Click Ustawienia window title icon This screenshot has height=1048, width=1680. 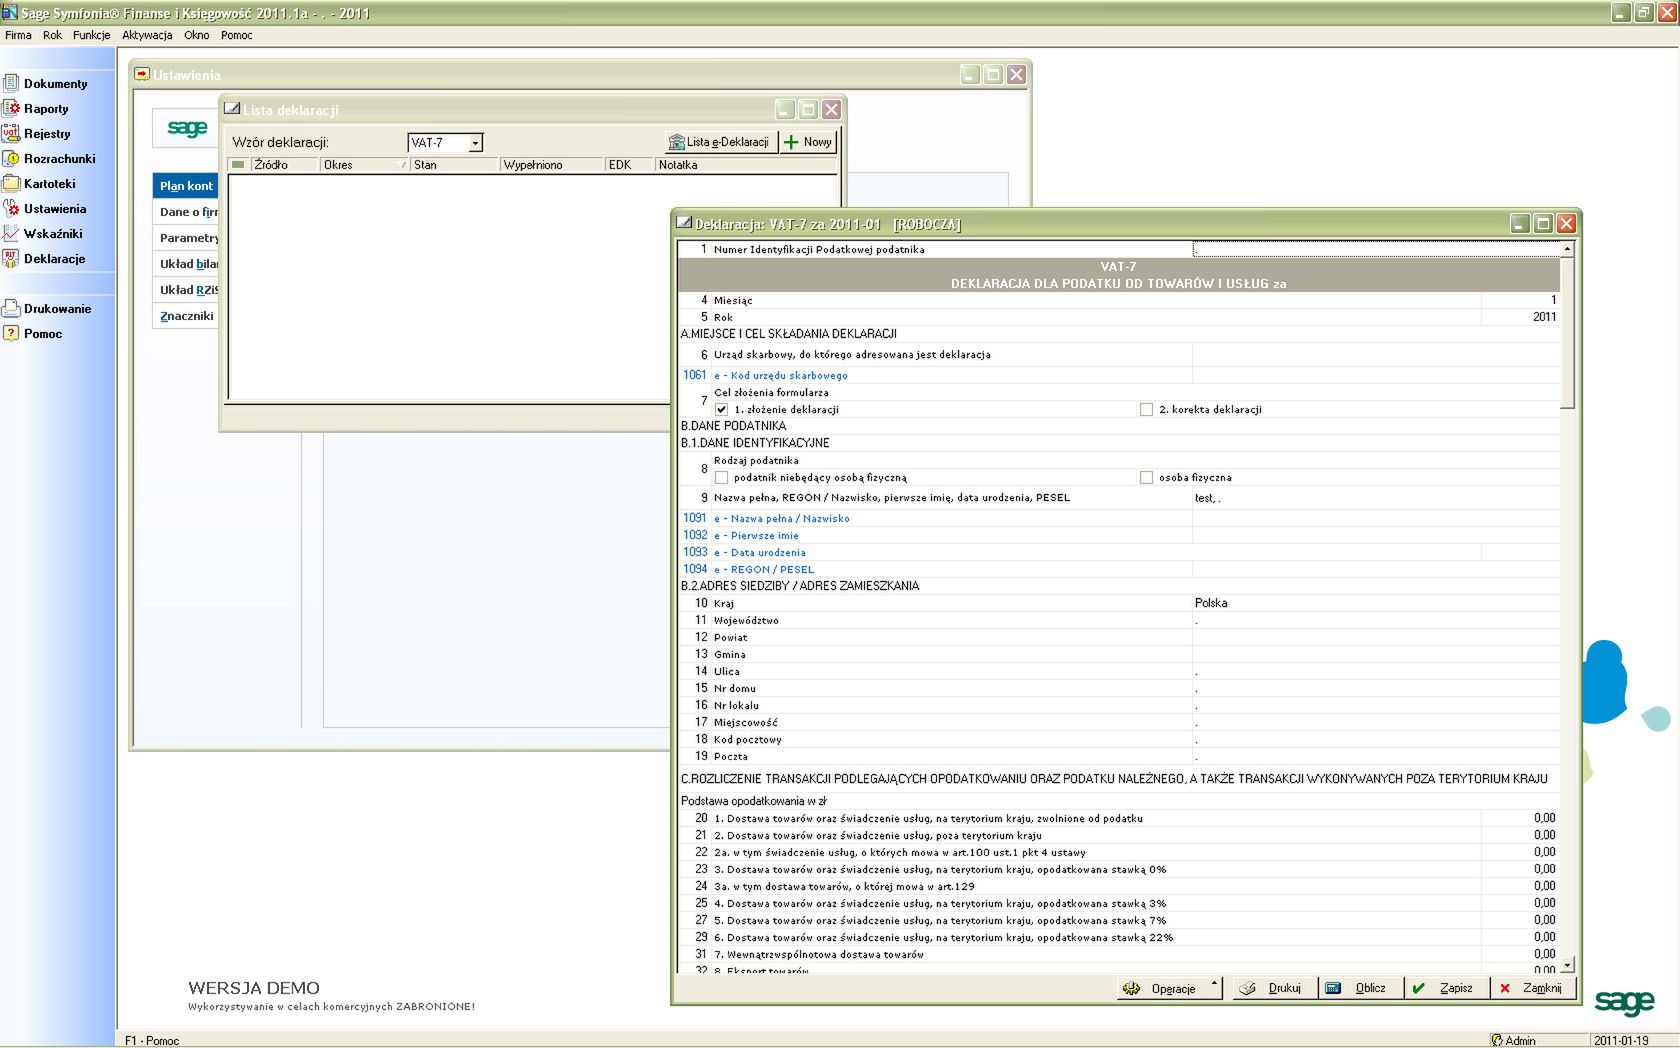pos(142,74)
